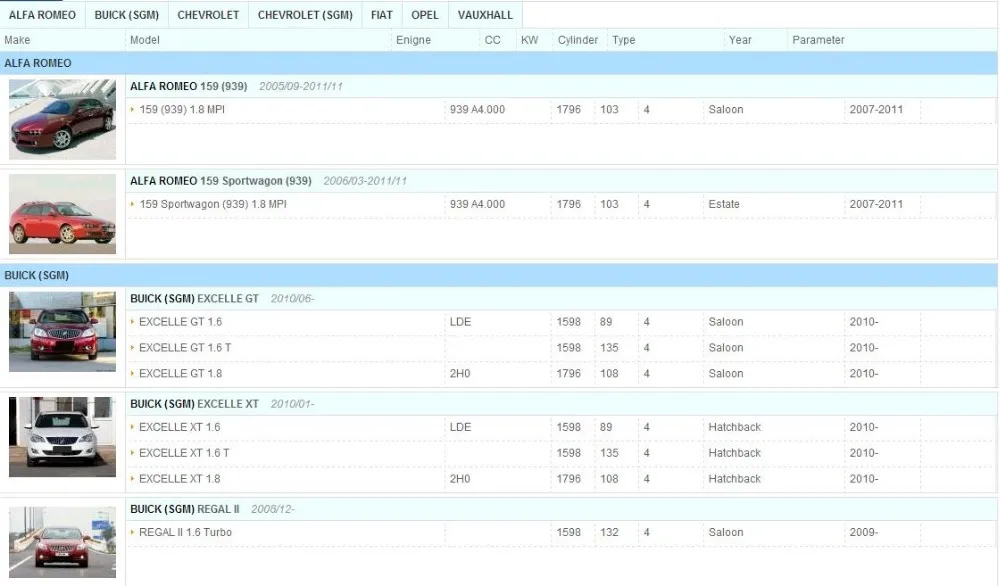Open the Buick Regal II thumbnail

coord(62,542)
